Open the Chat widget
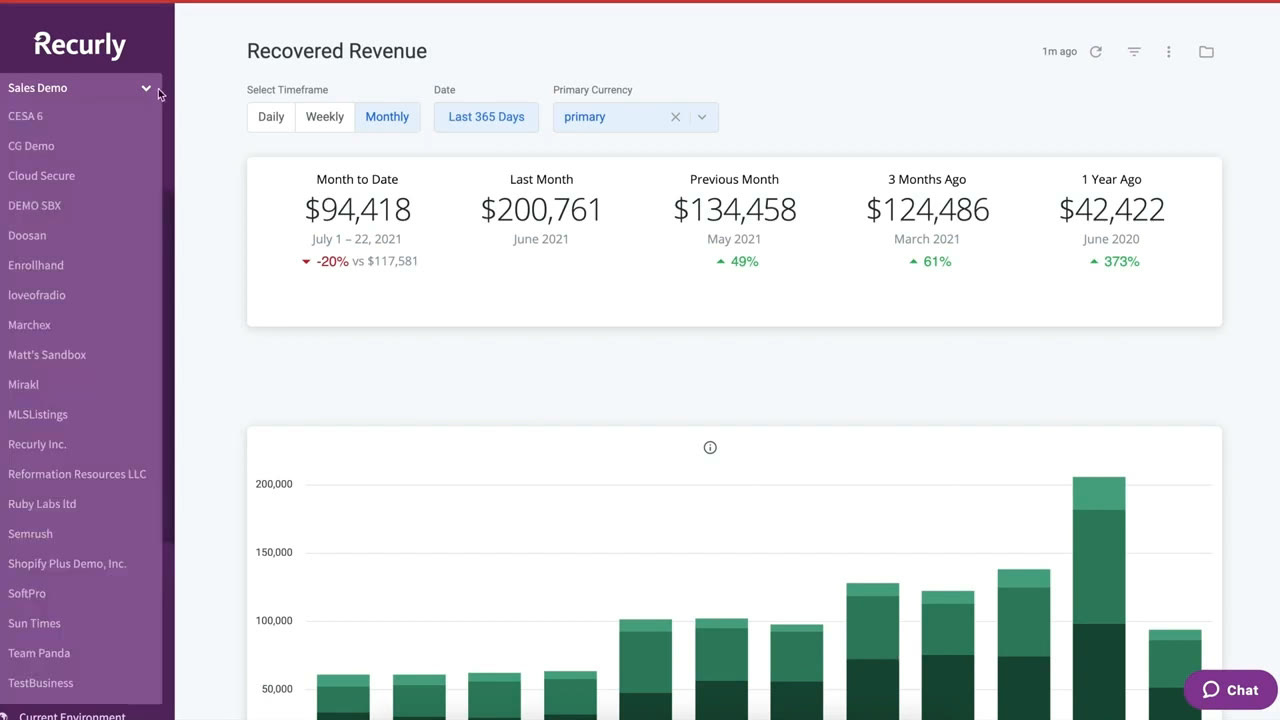The width and height of the screenshot is (1280, 720). point(1230,690)
